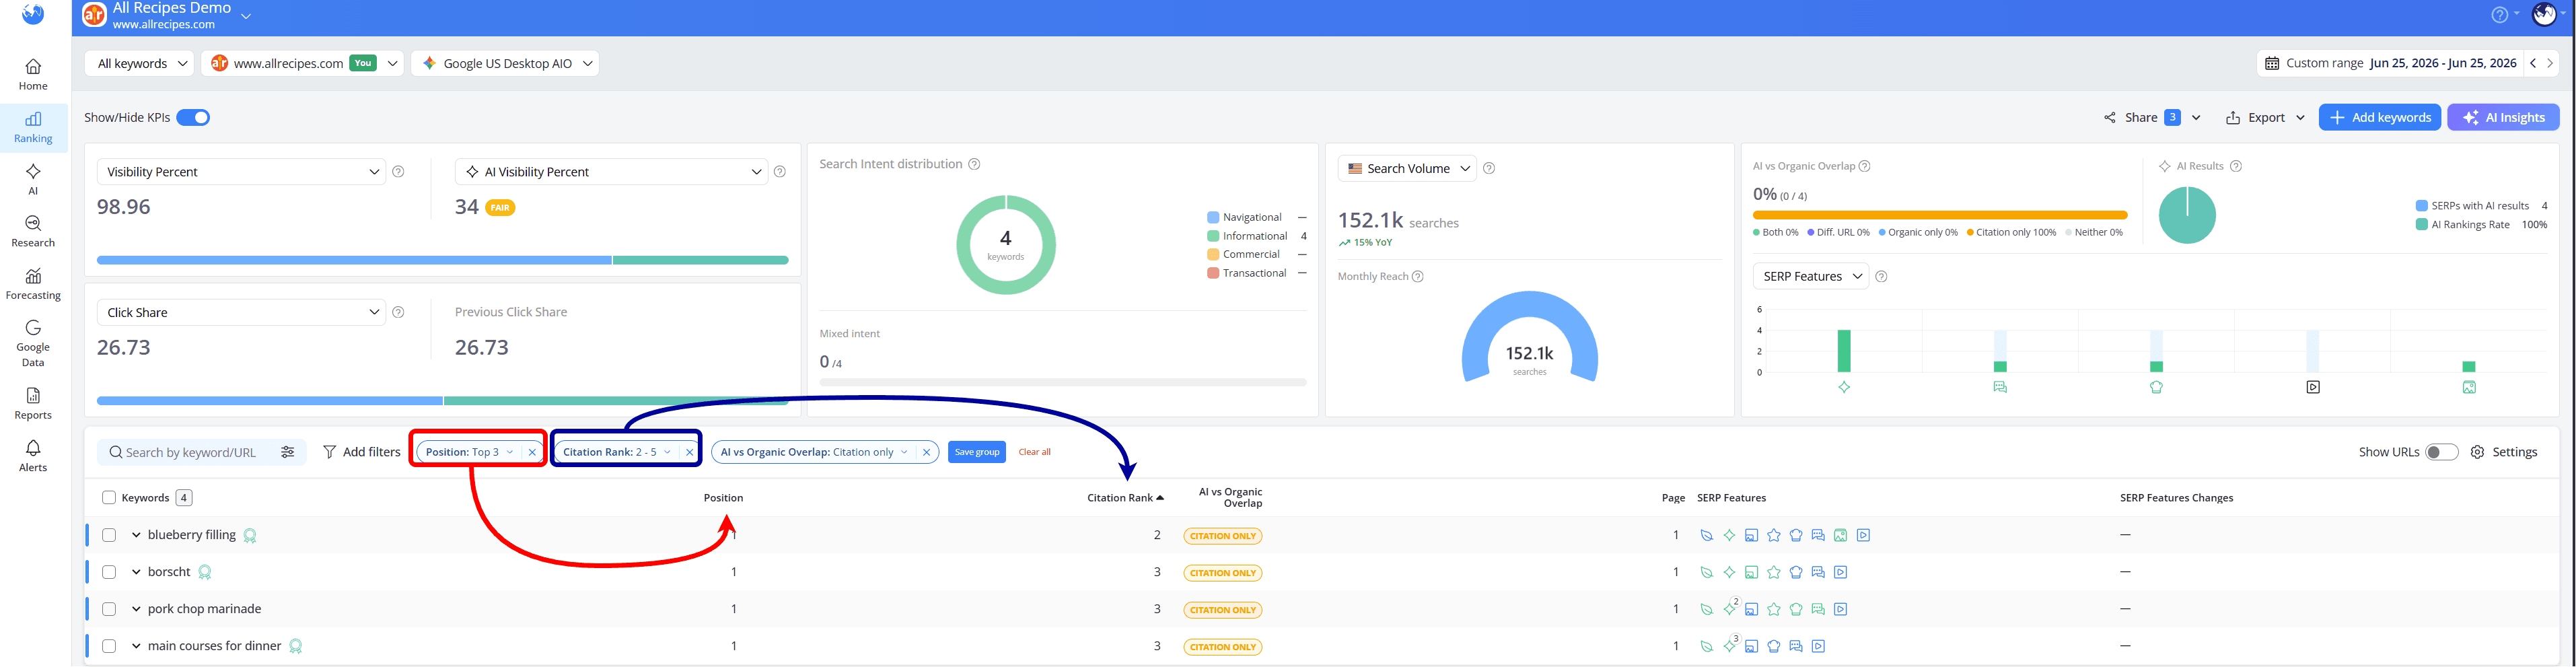Open the Ranking section in sidebar
Screen dimensions: 2576x667
point(33,128)
